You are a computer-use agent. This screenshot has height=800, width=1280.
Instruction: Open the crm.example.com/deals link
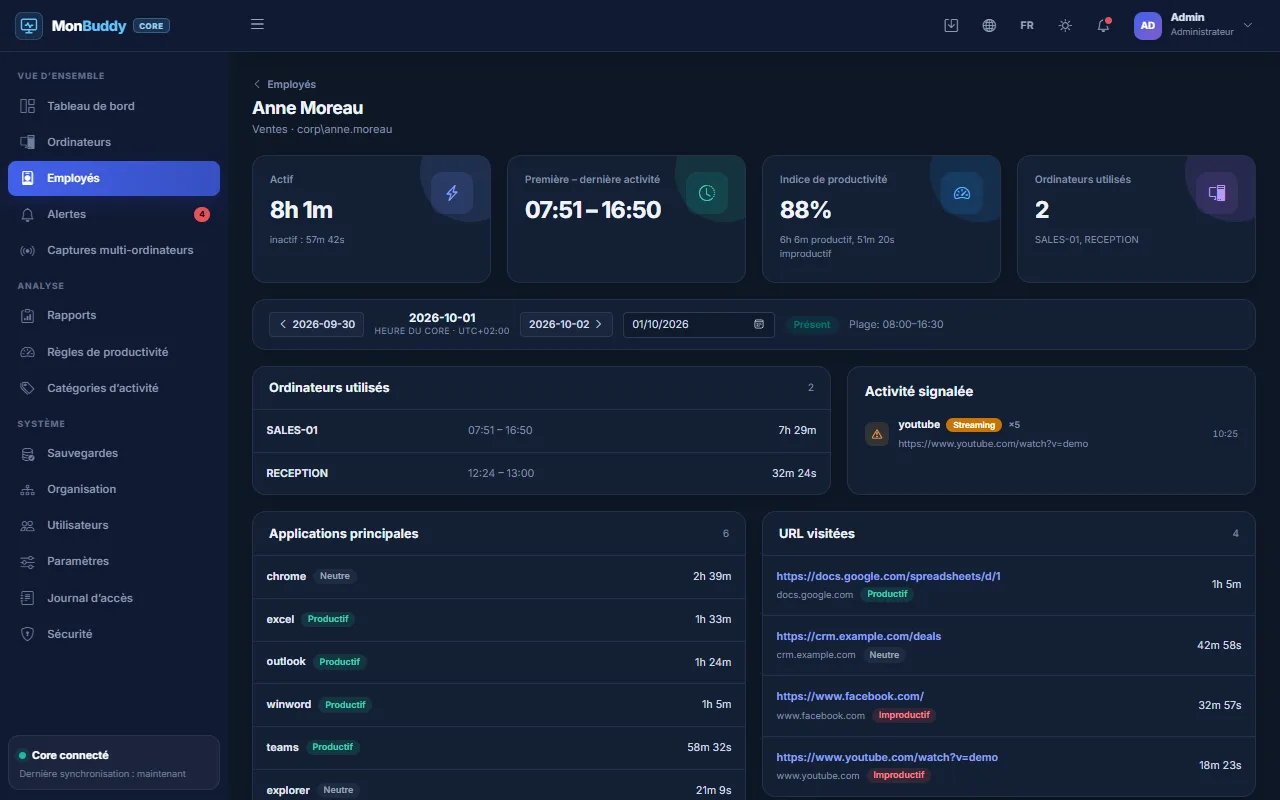(858, 636)
